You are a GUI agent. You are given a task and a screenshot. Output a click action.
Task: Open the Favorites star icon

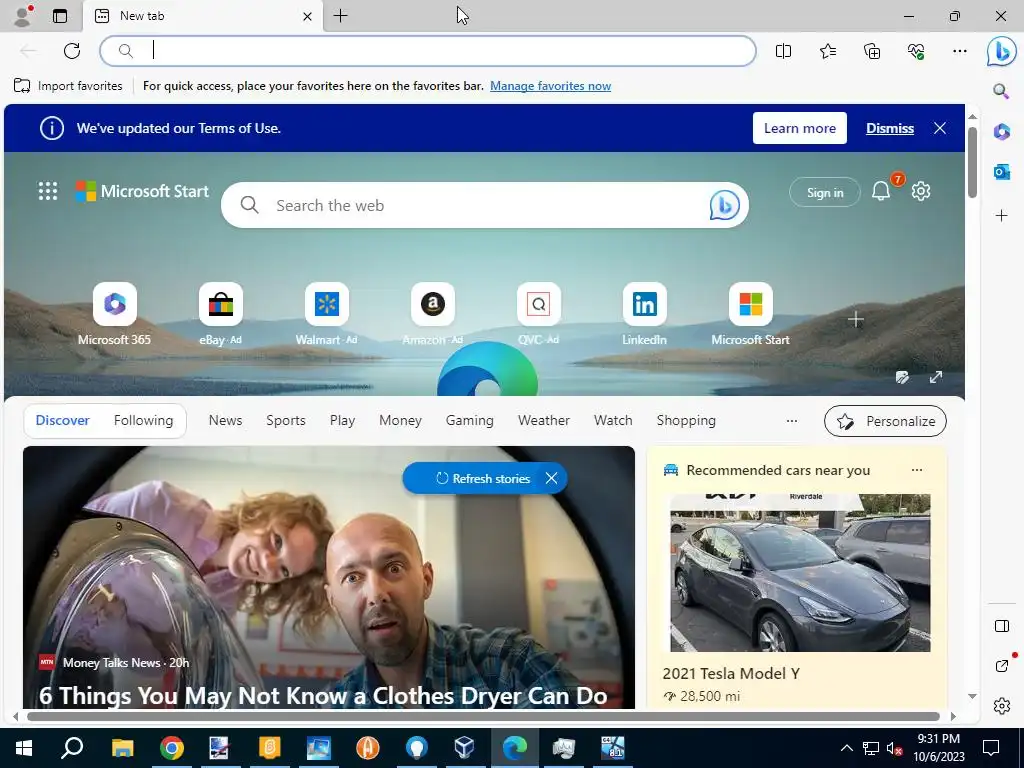pyautogui.click(x=827, y=51)
